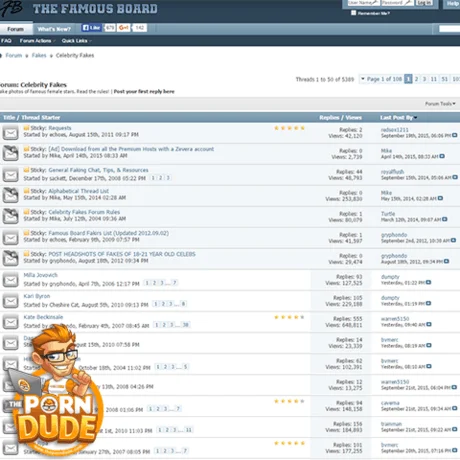Jump to last post icon beside redsox1211
This screenshot has width=460, height=460.
455,135
